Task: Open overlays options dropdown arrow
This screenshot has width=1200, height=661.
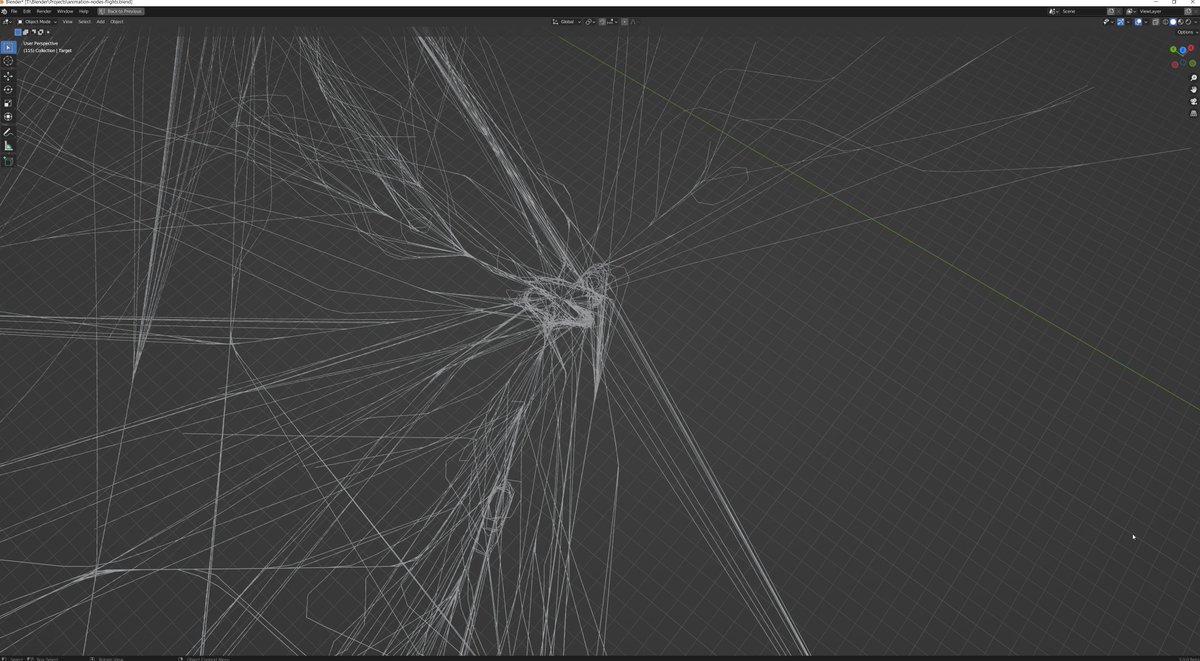Action: click(x=1146, y=22)
